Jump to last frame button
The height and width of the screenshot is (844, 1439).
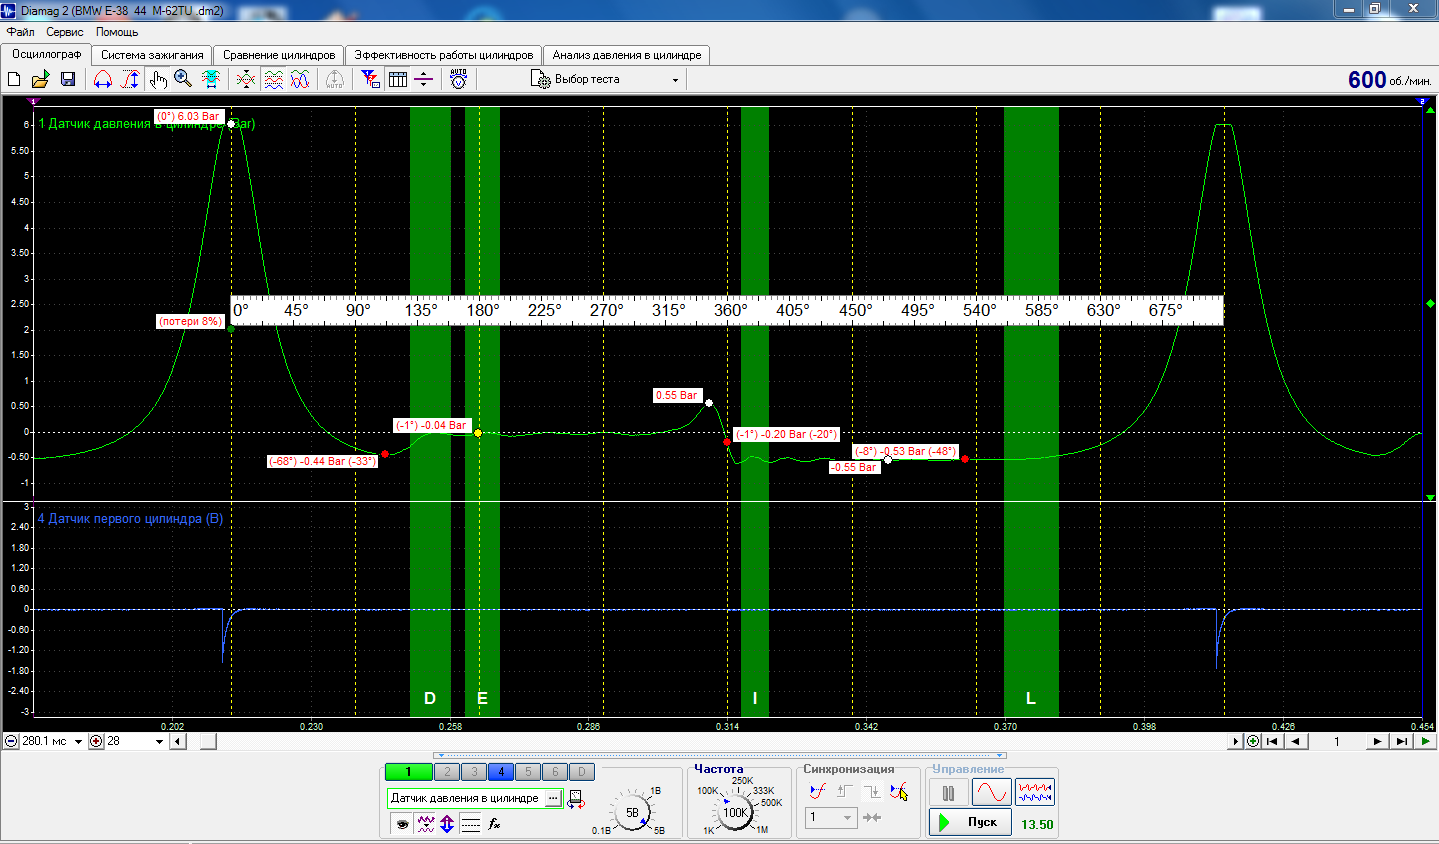pyautogui.click(x=1401, y=741)
